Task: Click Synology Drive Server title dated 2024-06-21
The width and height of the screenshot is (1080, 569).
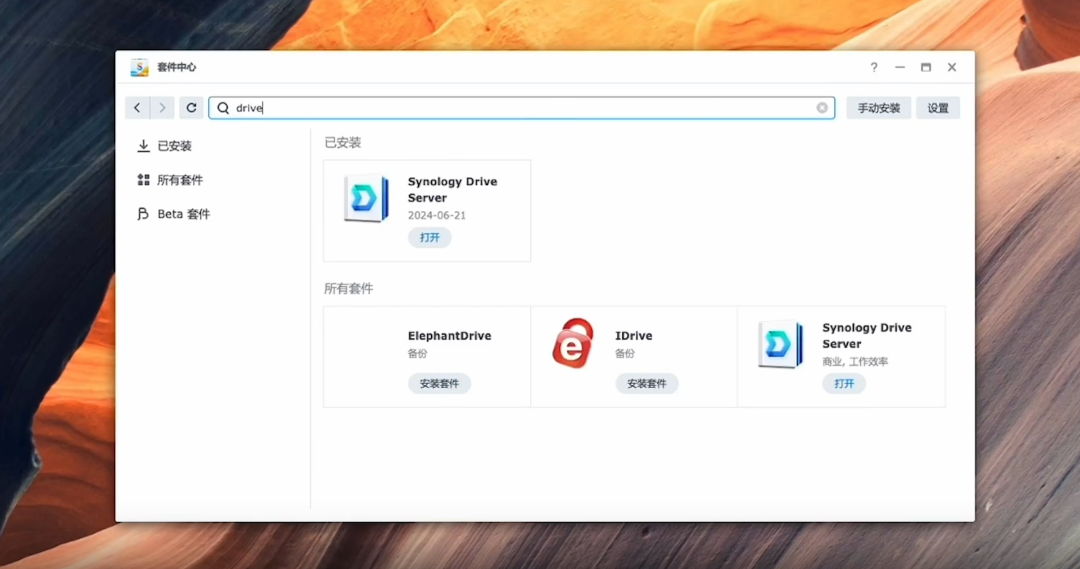Action: click(453, 189)
